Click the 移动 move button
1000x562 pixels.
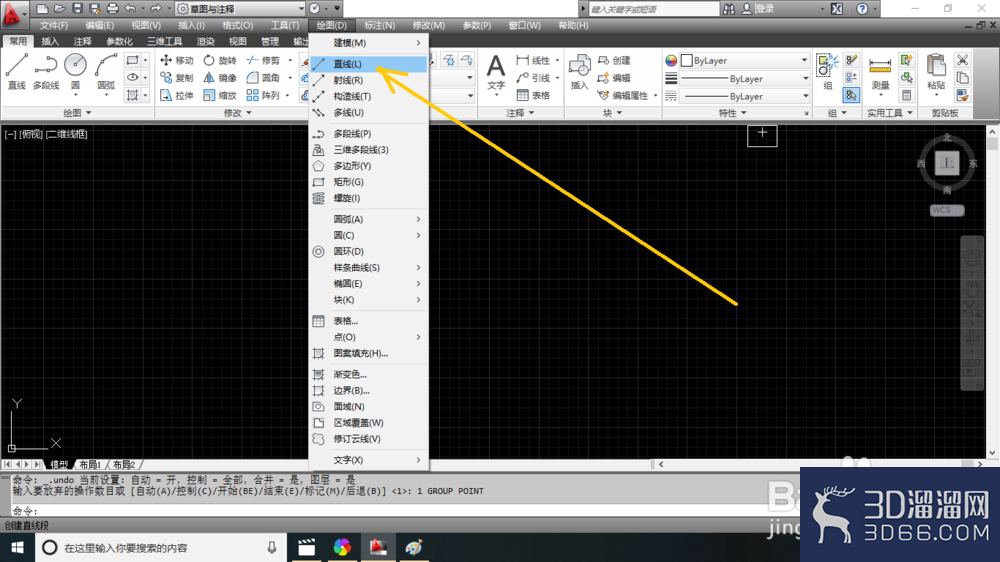click(177, 60)
